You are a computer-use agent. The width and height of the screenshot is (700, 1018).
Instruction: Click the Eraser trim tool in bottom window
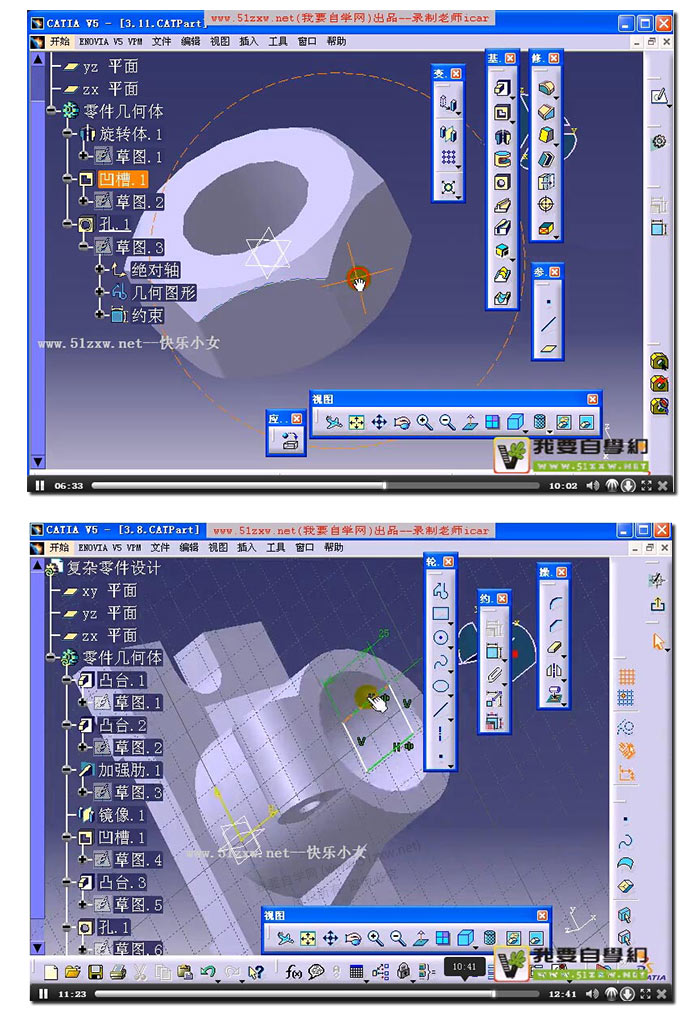[x=554, y=647]
